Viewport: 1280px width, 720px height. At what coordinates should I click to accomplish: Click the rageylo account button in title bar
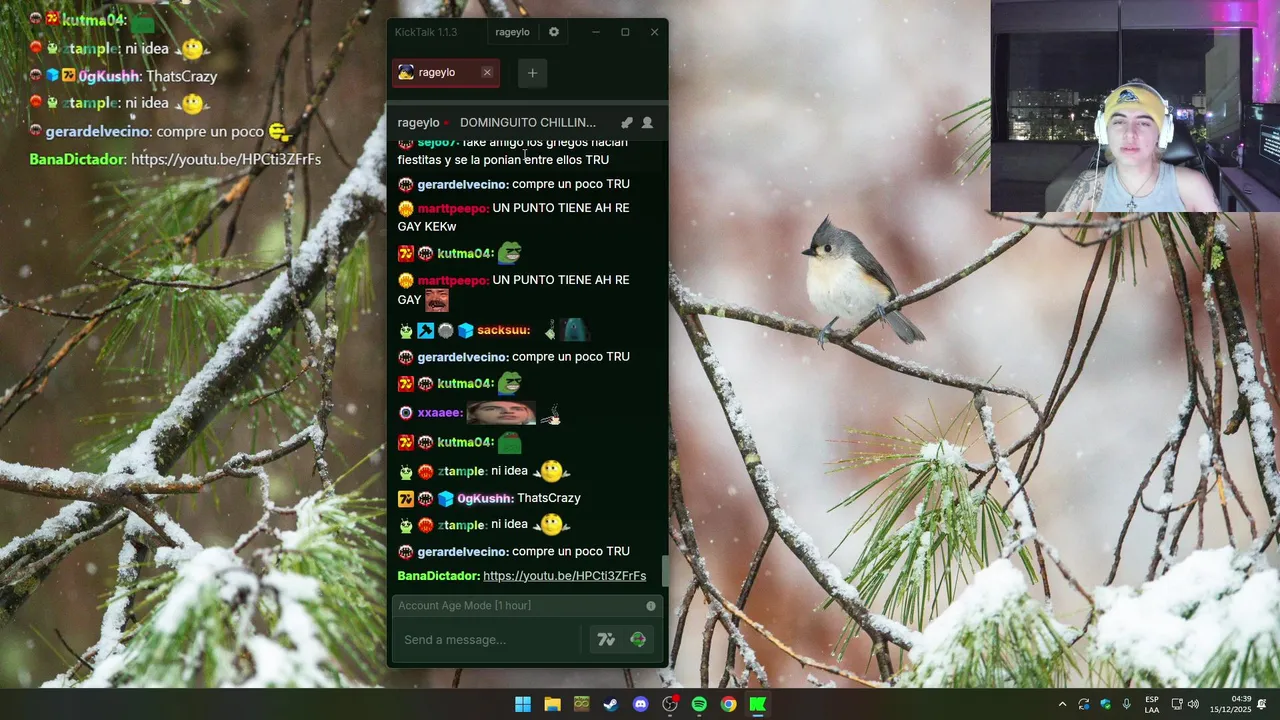point(512,32)
